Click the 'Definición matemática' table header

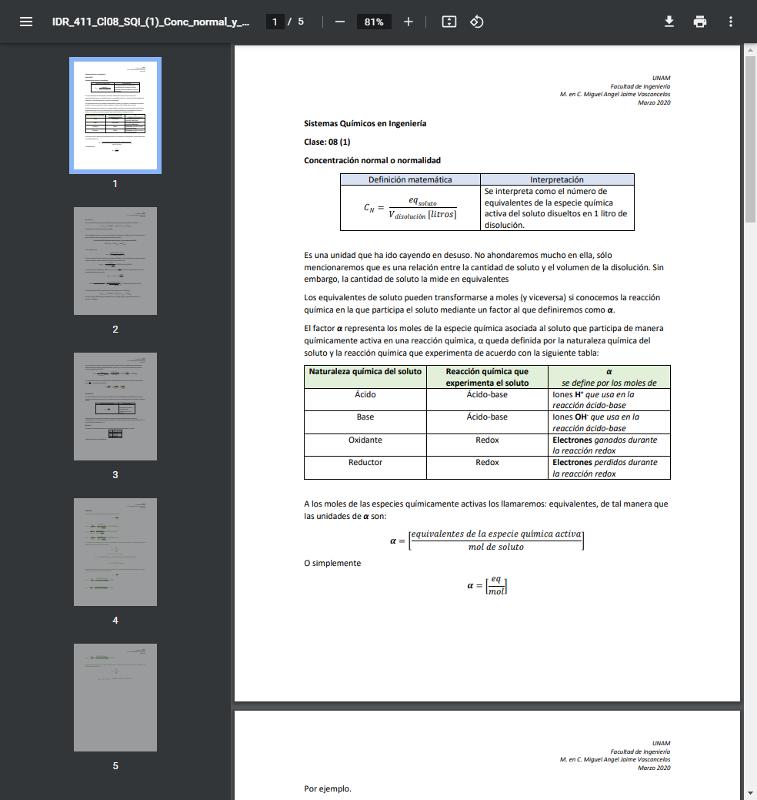pyautogui.click(x=410, y=180)
